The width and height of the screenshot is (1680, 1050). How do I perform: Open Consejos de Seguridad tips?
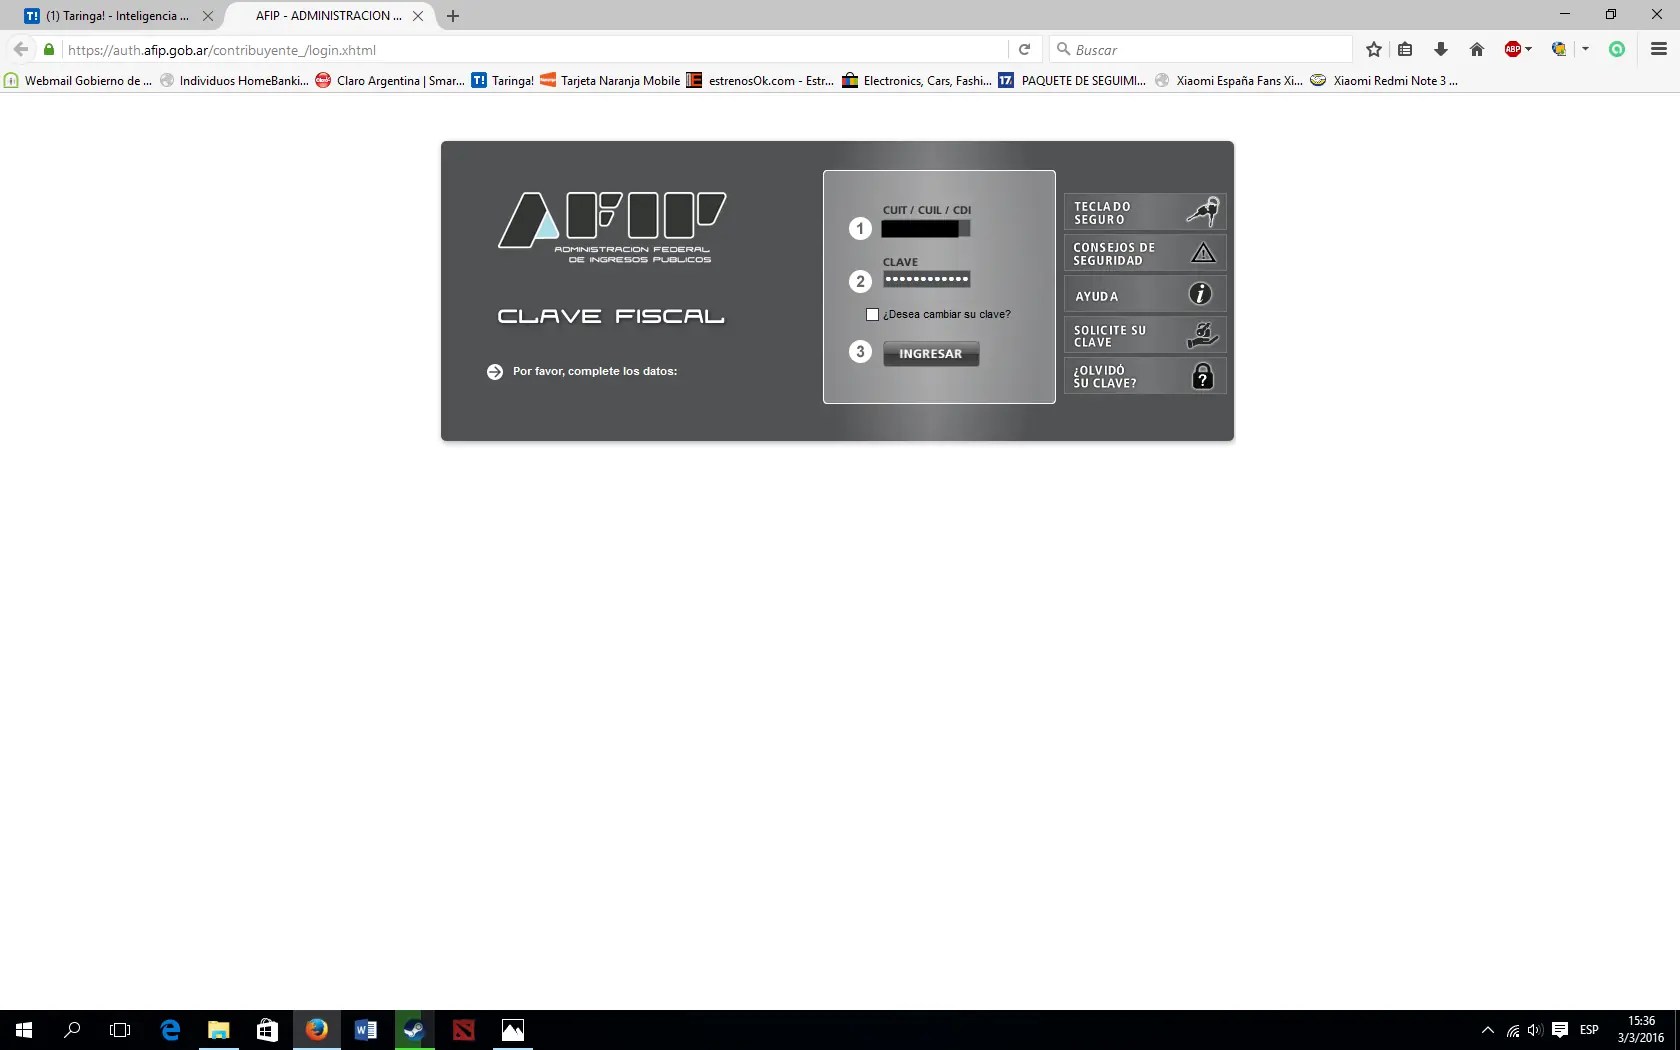pos(1145,253)
